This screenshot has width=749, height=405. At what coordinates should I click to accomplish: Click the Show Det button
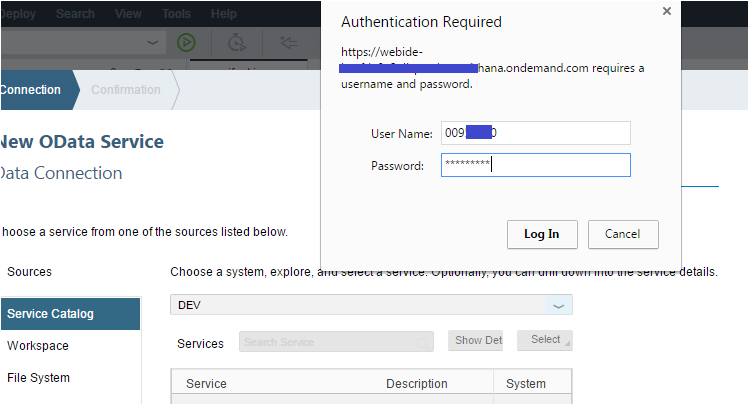[x=475, y=341]
